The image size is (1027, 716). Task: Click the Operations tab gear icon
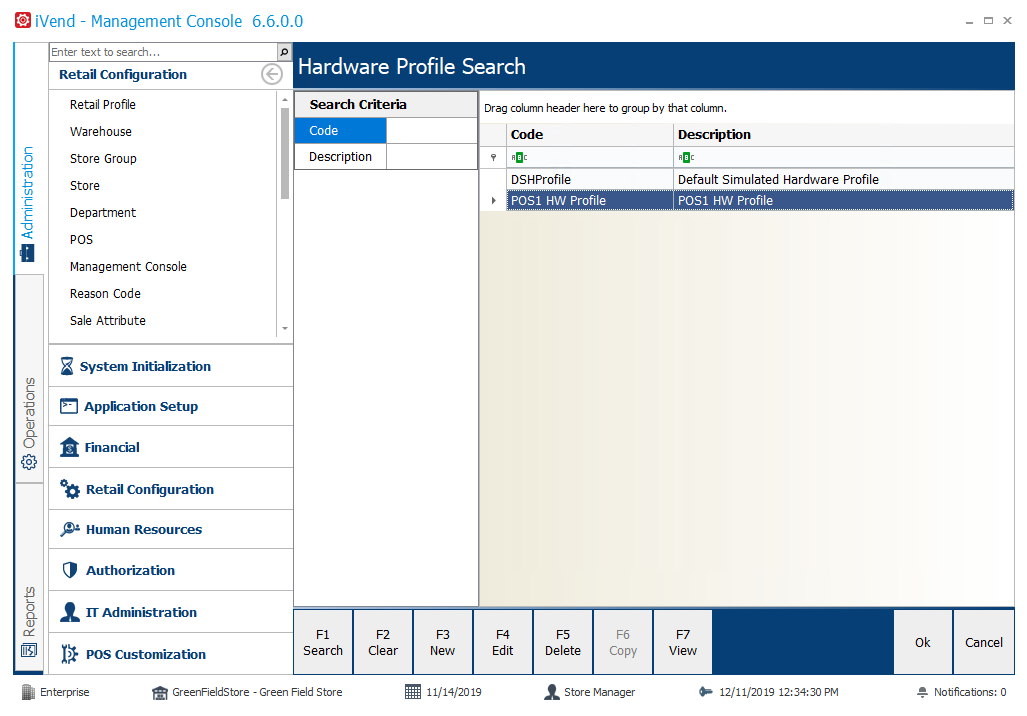29,462
